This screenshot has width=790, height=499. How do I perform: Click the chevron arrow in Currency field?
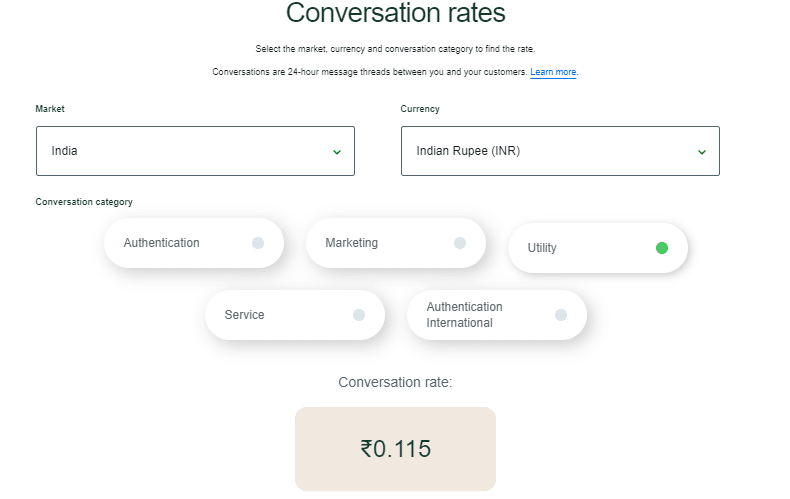pyautogui.click(x=702, y=152)
